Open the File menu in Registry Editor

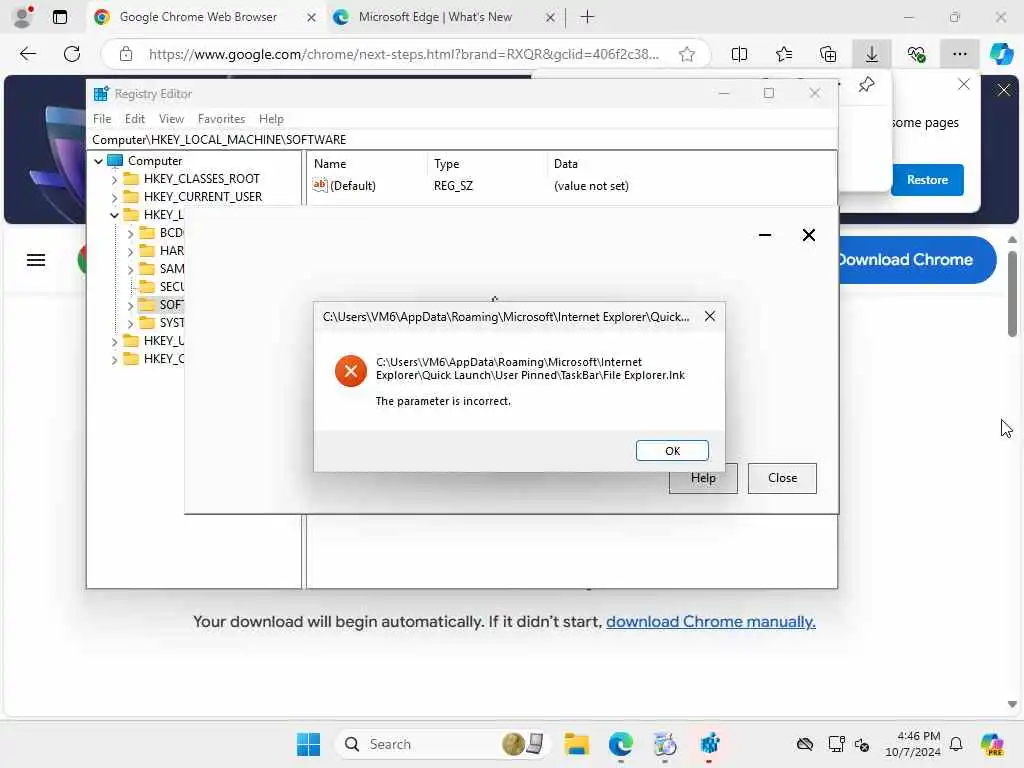point(102,119)
